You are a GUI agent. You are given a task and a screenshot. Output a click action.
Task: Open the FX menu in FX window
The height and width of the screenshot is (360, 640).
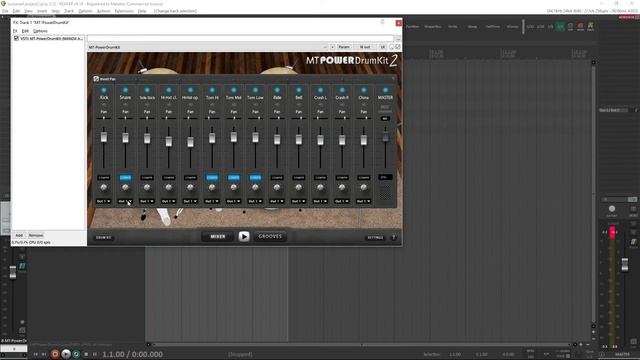pyautogui.click(x=15, y=31)
